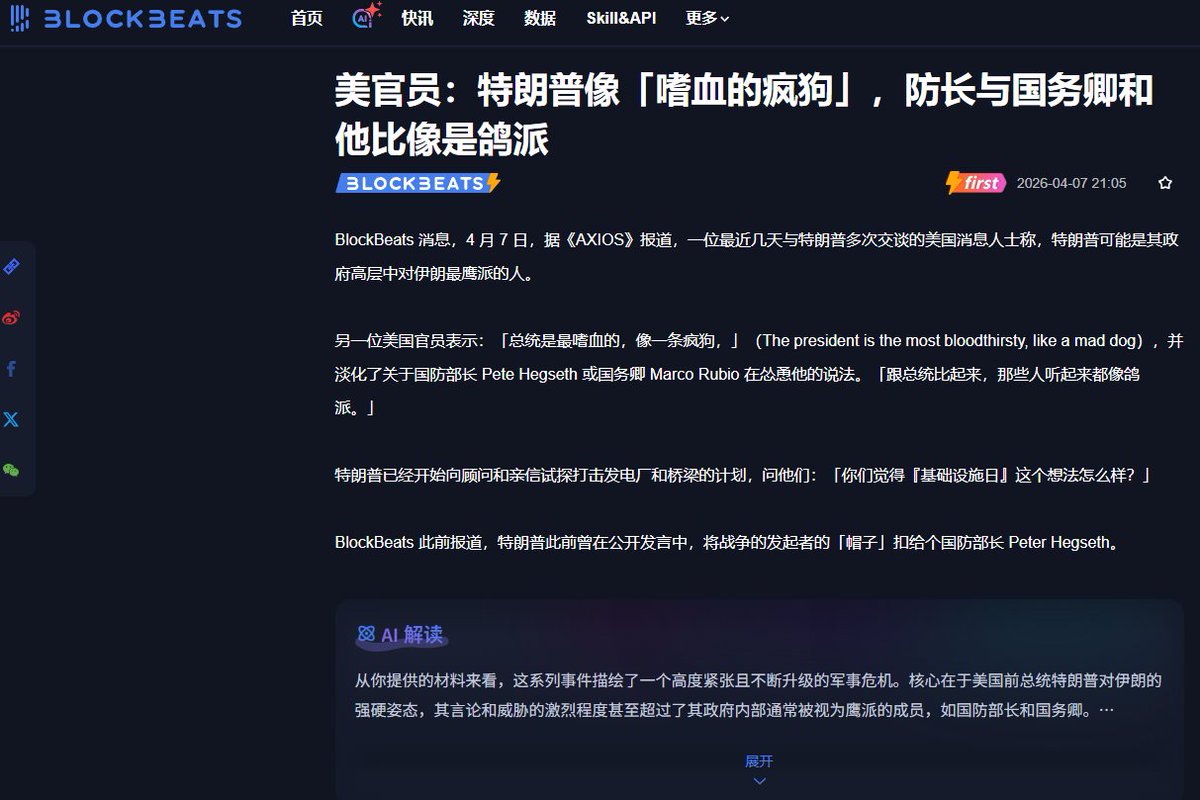
Task: Share article via the WeChat icon
Action: point(11,470)
